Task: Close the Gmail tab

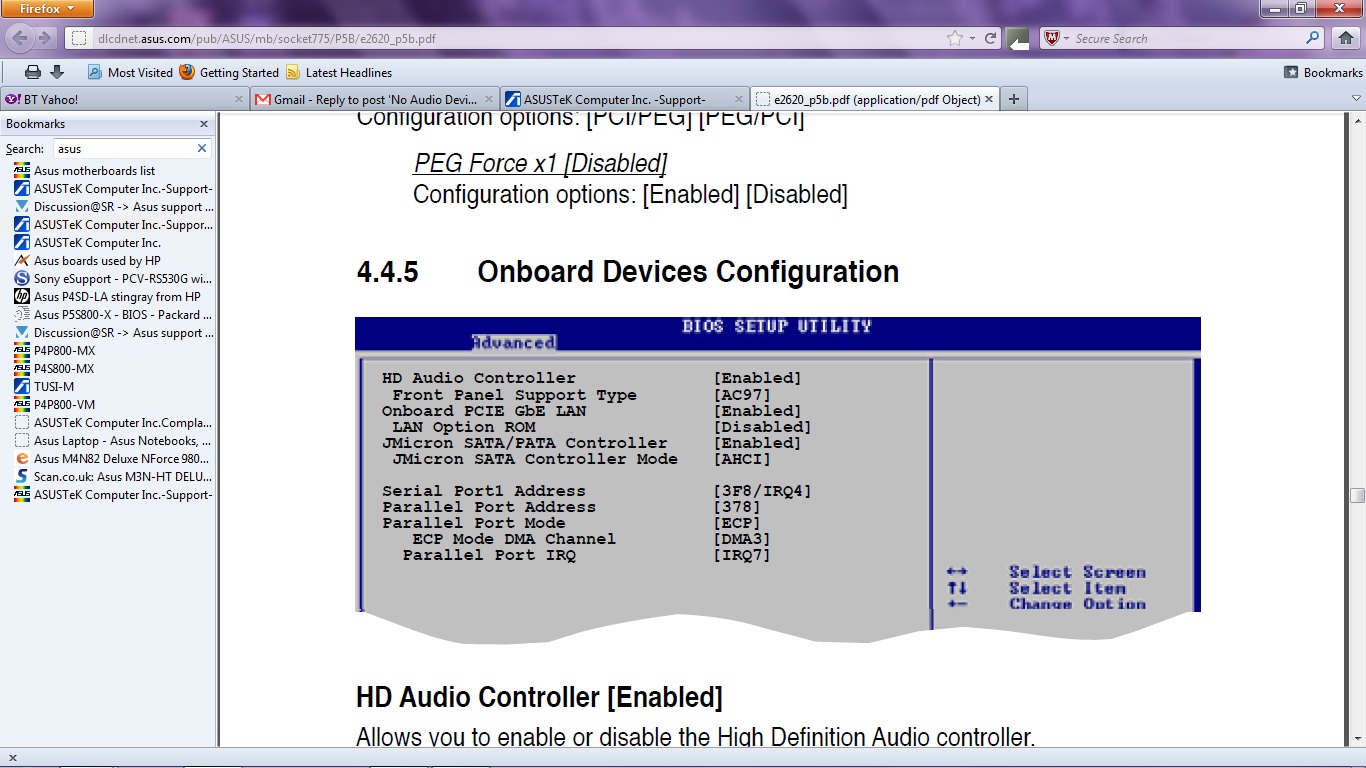Action: [x=489, y=99]
